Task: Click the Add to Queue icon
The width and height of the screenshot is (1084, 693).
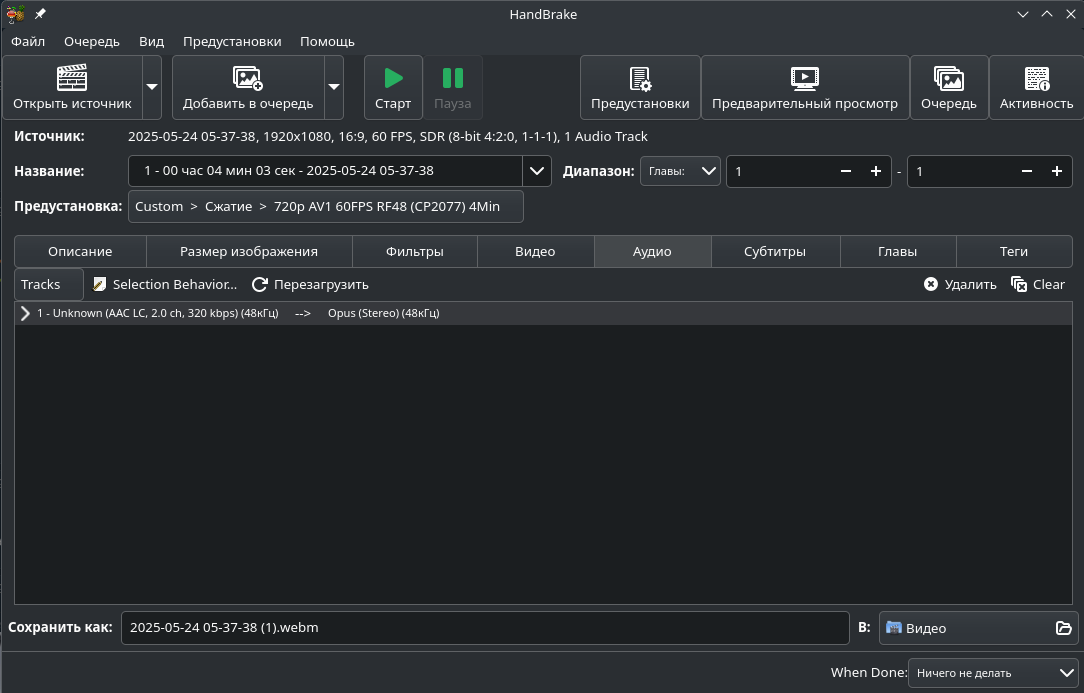Action: click(247, 78)
